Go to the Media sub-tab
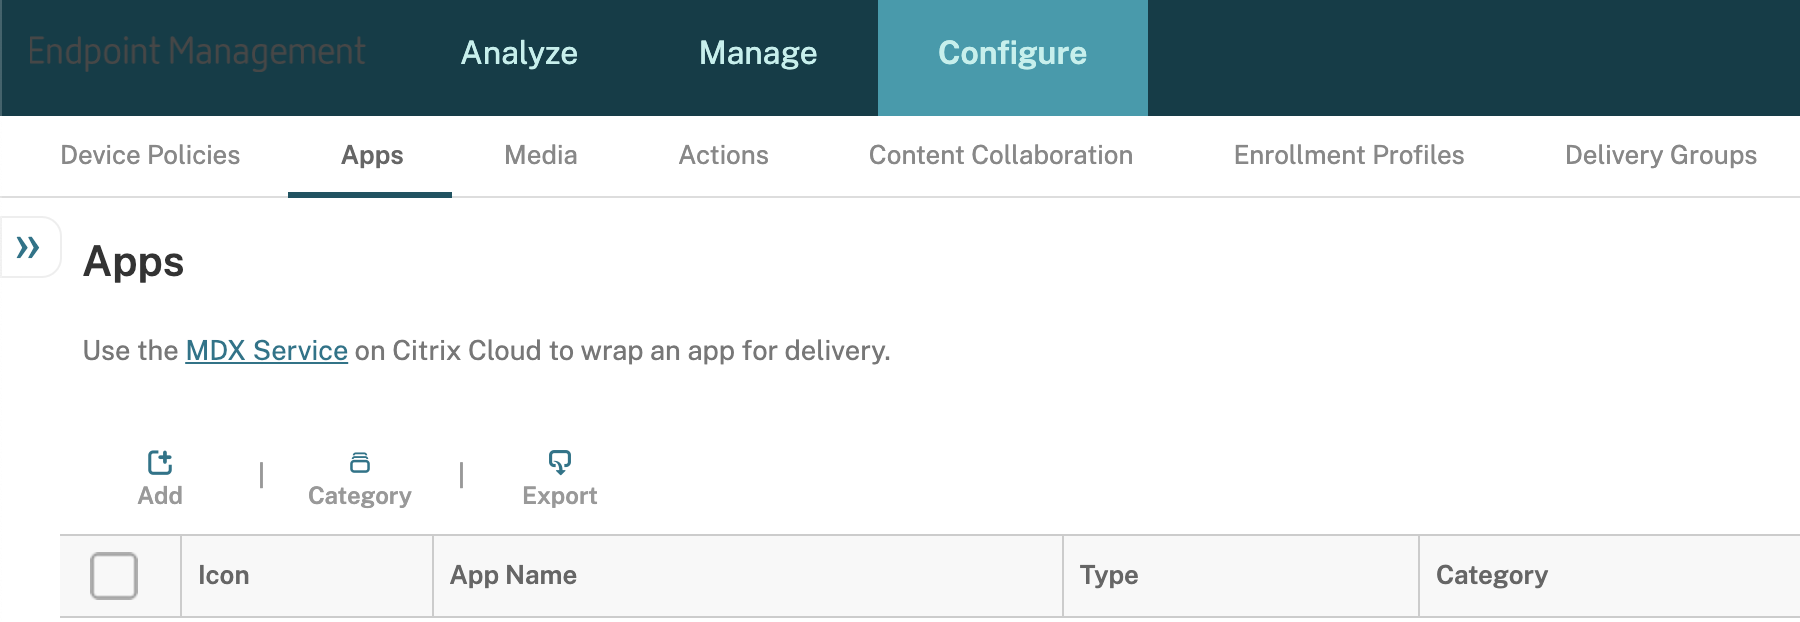This screenshot has height=622, width=1800. 540,156
